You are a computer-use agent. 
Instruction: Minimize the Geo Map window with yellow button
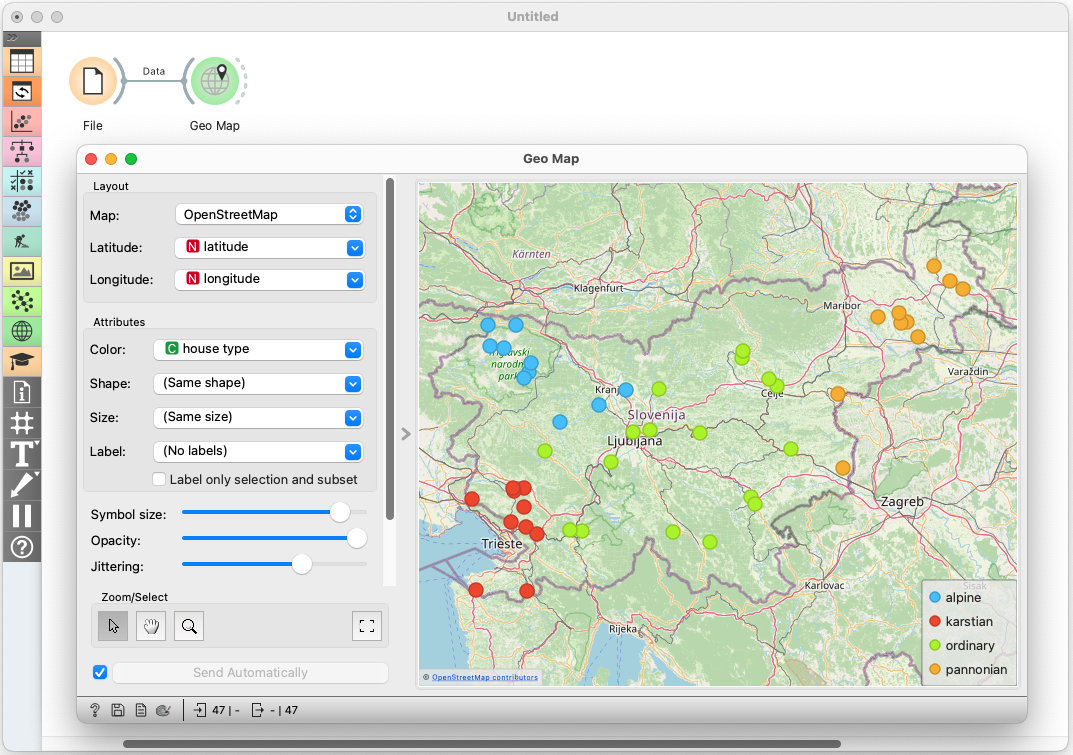tap(111, 159)
